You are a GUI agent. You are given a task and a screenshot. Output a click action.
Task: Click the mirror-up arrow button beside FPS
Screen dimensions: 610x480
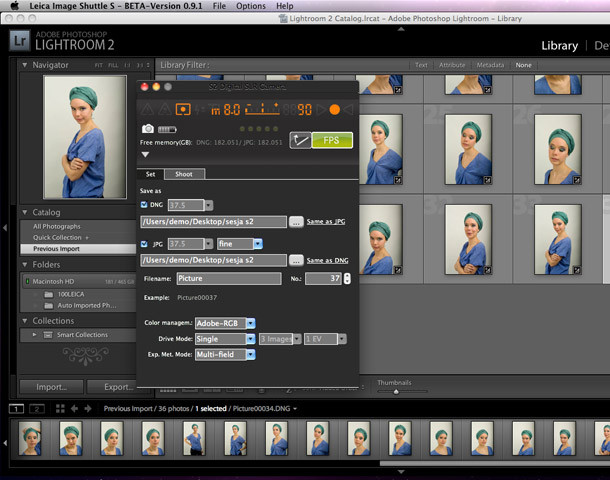click(300, 140)
